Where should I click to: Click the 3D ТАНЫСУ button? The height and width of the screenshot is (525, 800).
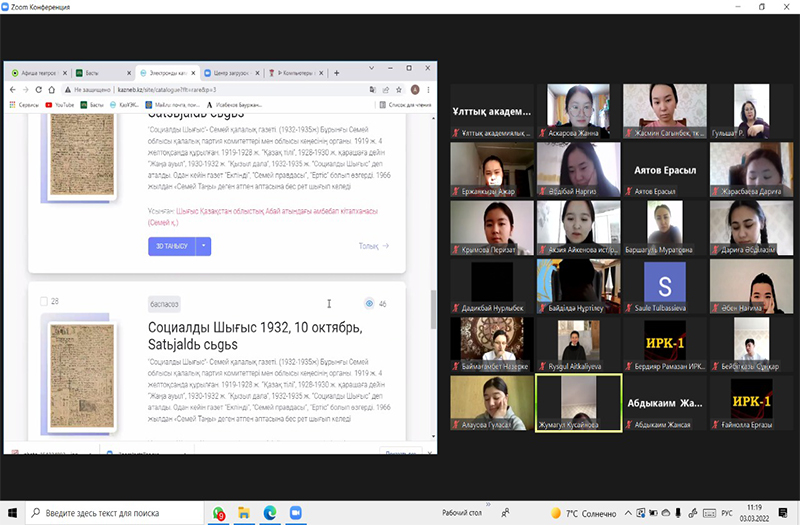(169, 244)
